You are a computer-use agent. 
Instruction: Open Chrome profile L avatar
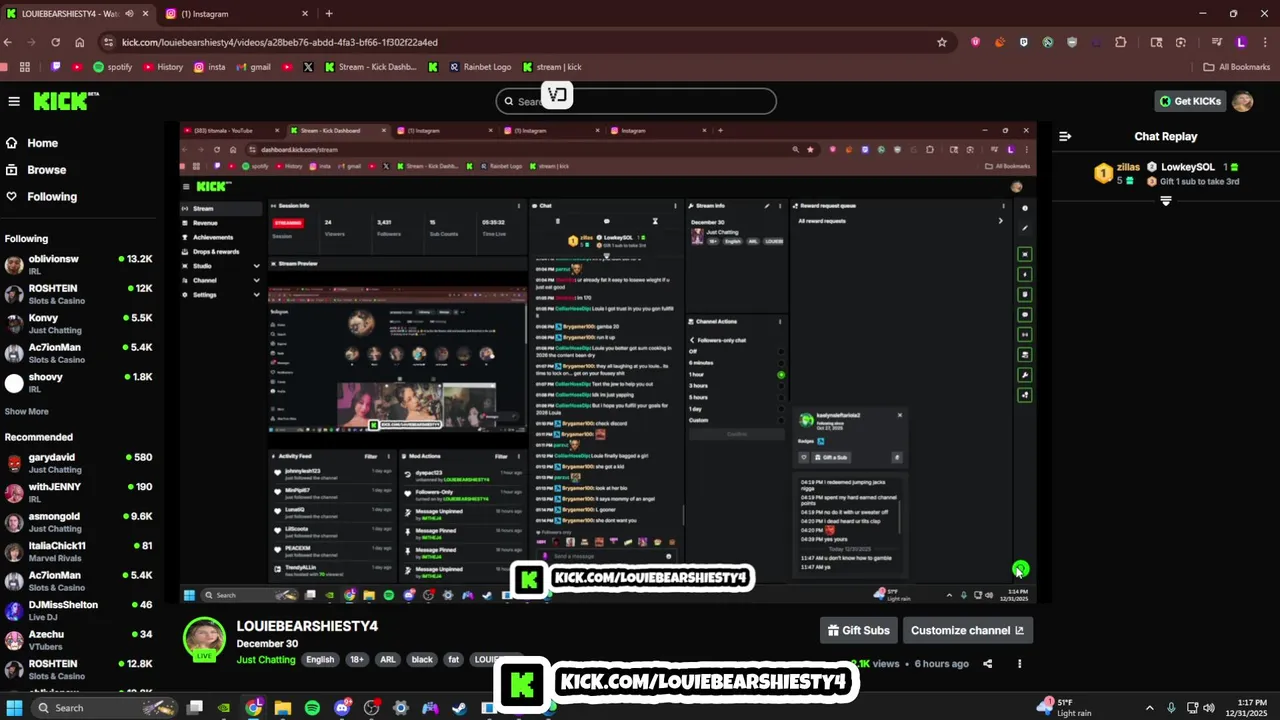pyautogui.click(x=1241, y=42)
